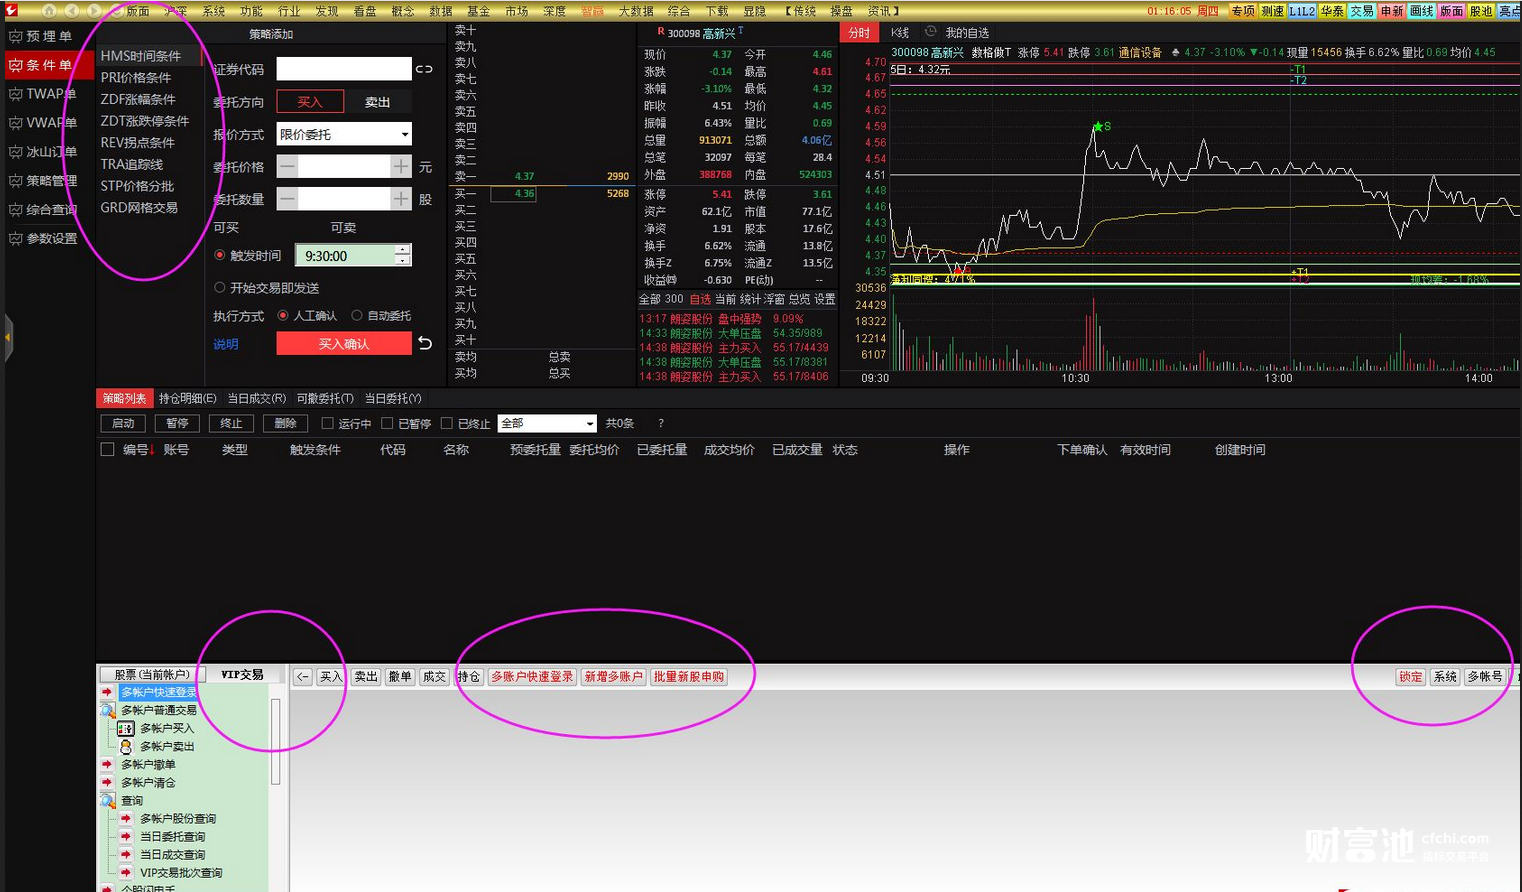Open the 综合查询 sidebar entry
Screen dimensions: 1522x892
48,210
